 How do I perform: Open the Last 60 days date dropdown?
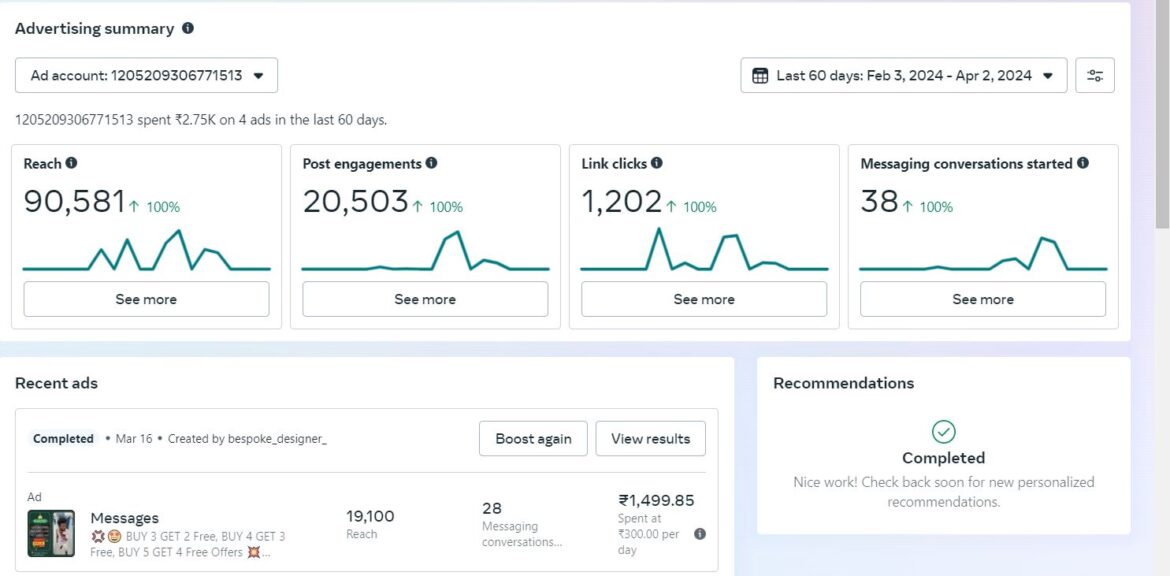903,75
